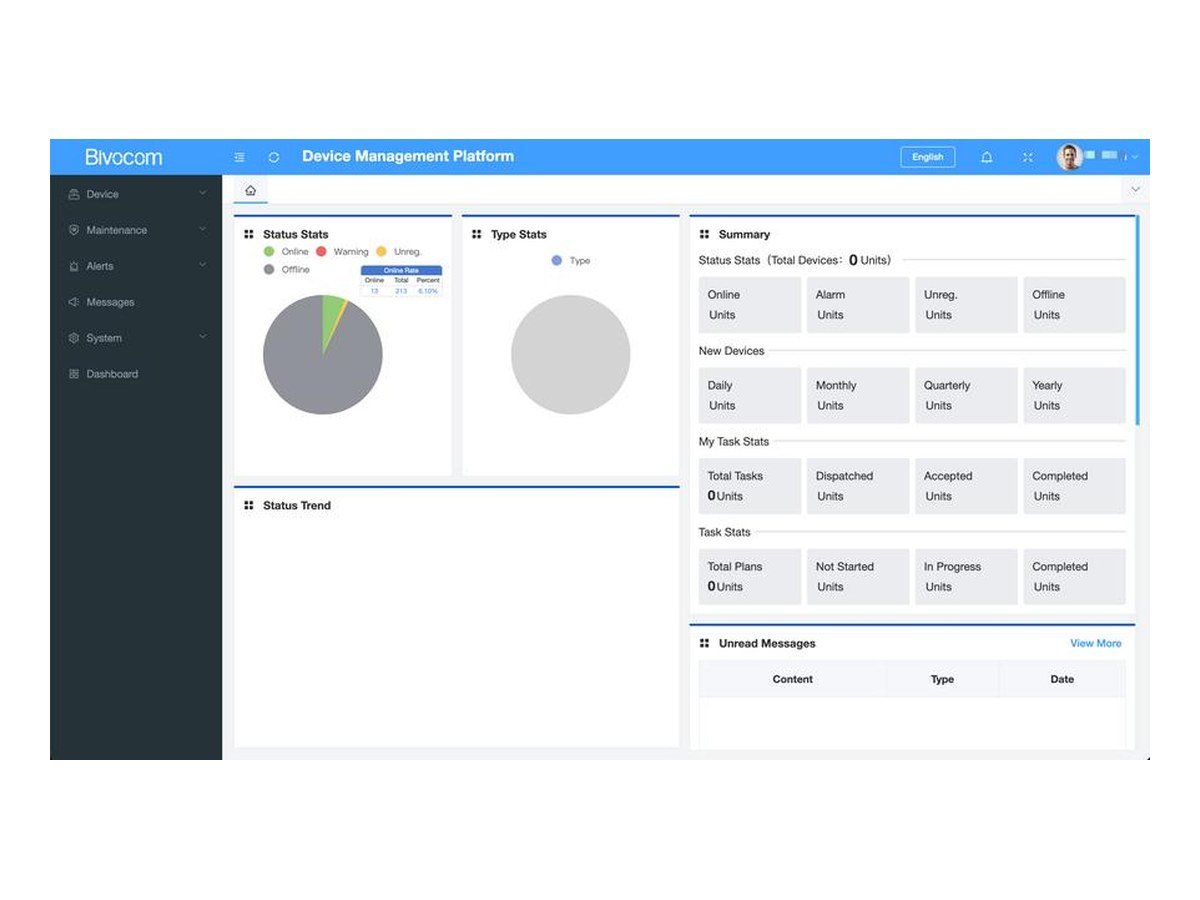Click the Dashboard grid icon
The width and height of the screenshot is (1200, 900).
73,374
